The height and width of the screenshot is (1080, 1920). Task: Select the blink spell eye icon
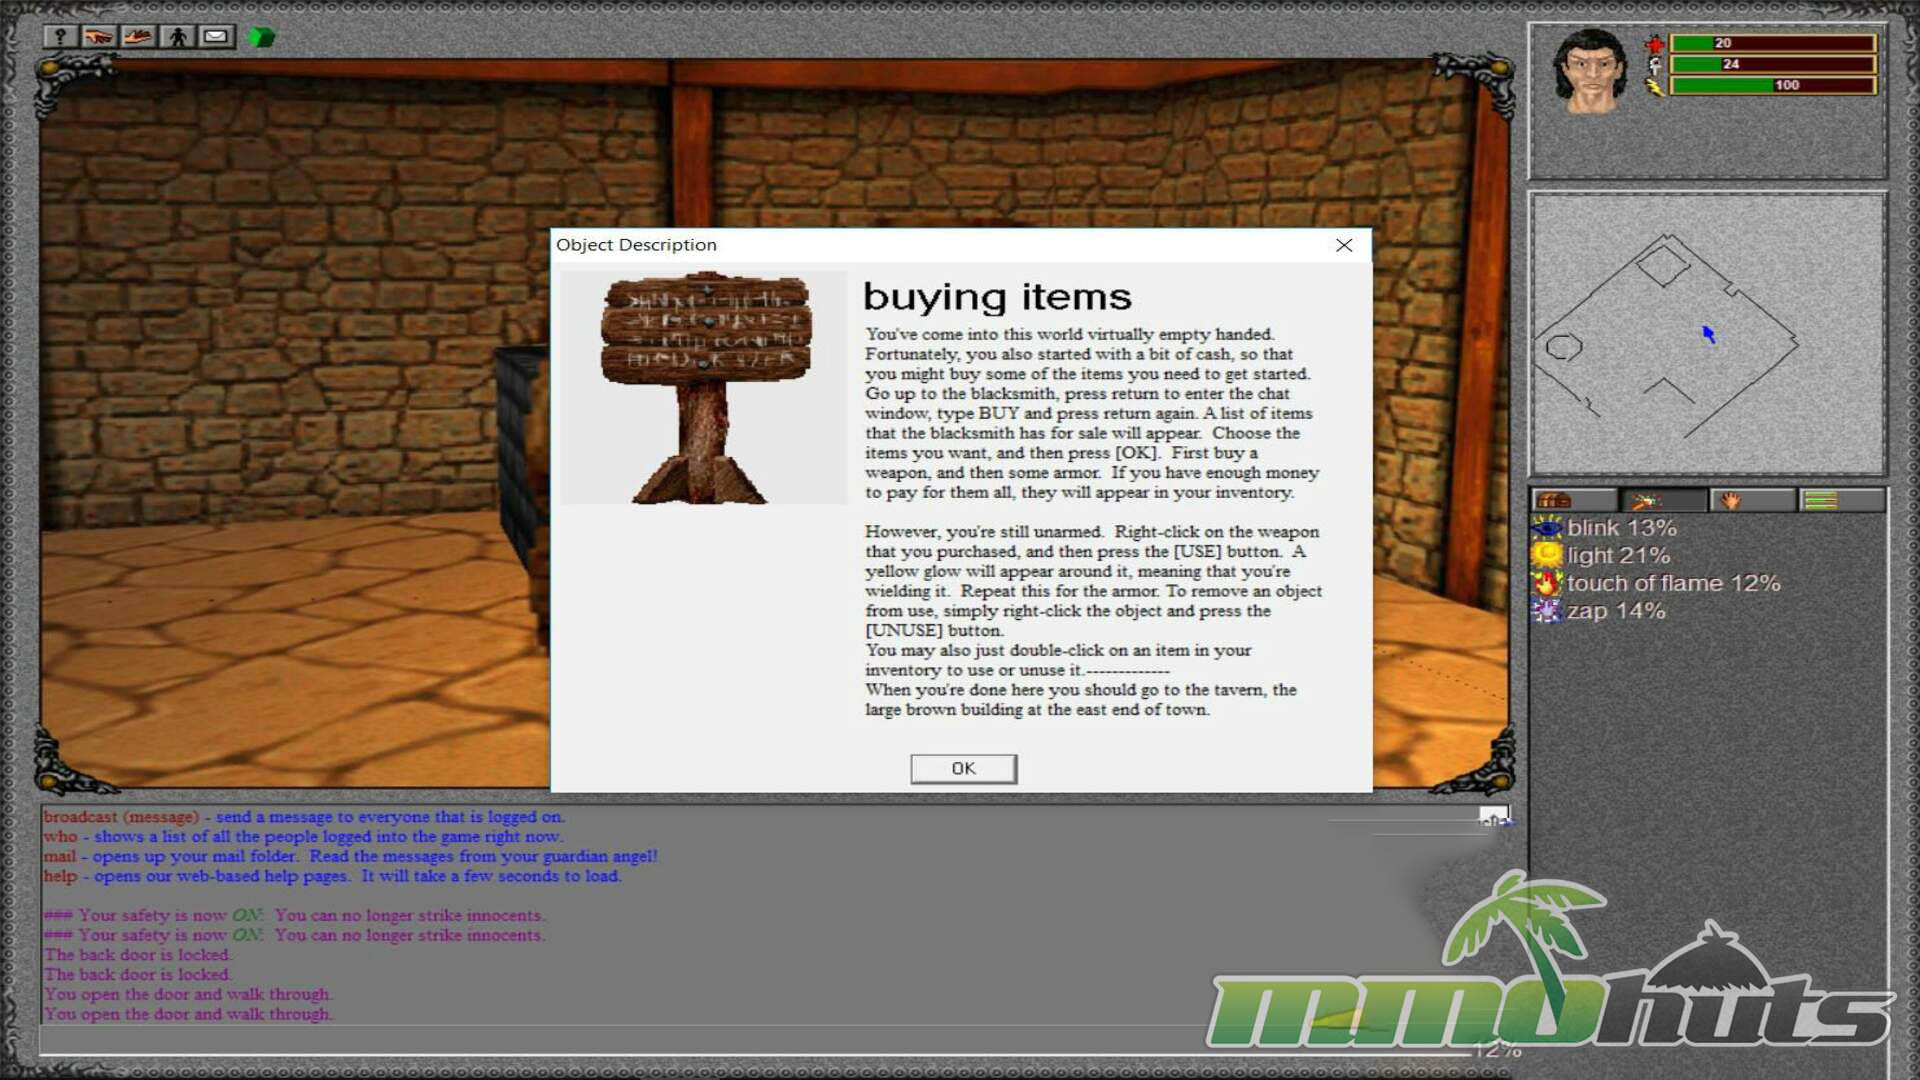pos(1547,528)
